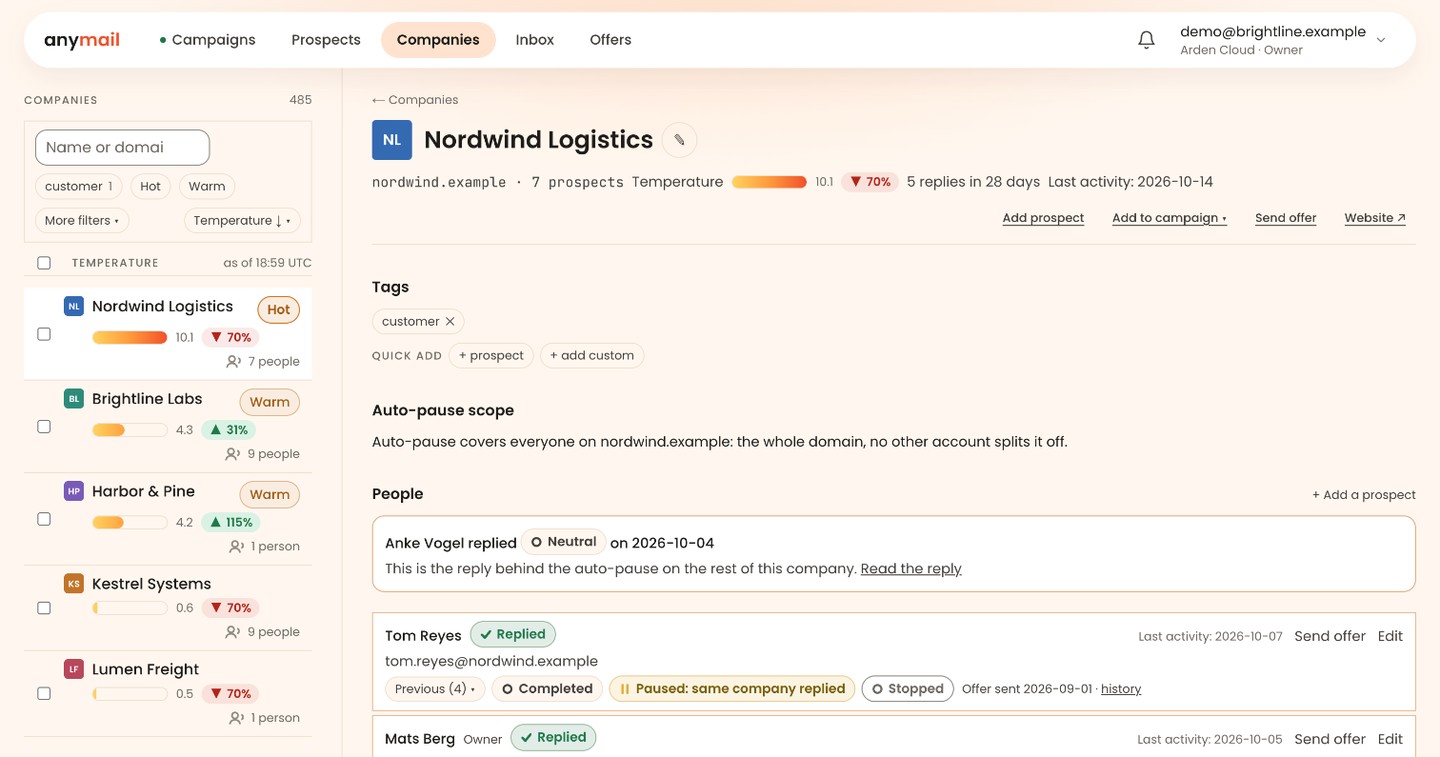This screenshot has height=757, width=1440.
Task: Click the customer filter chip
Action: (79, 186)
